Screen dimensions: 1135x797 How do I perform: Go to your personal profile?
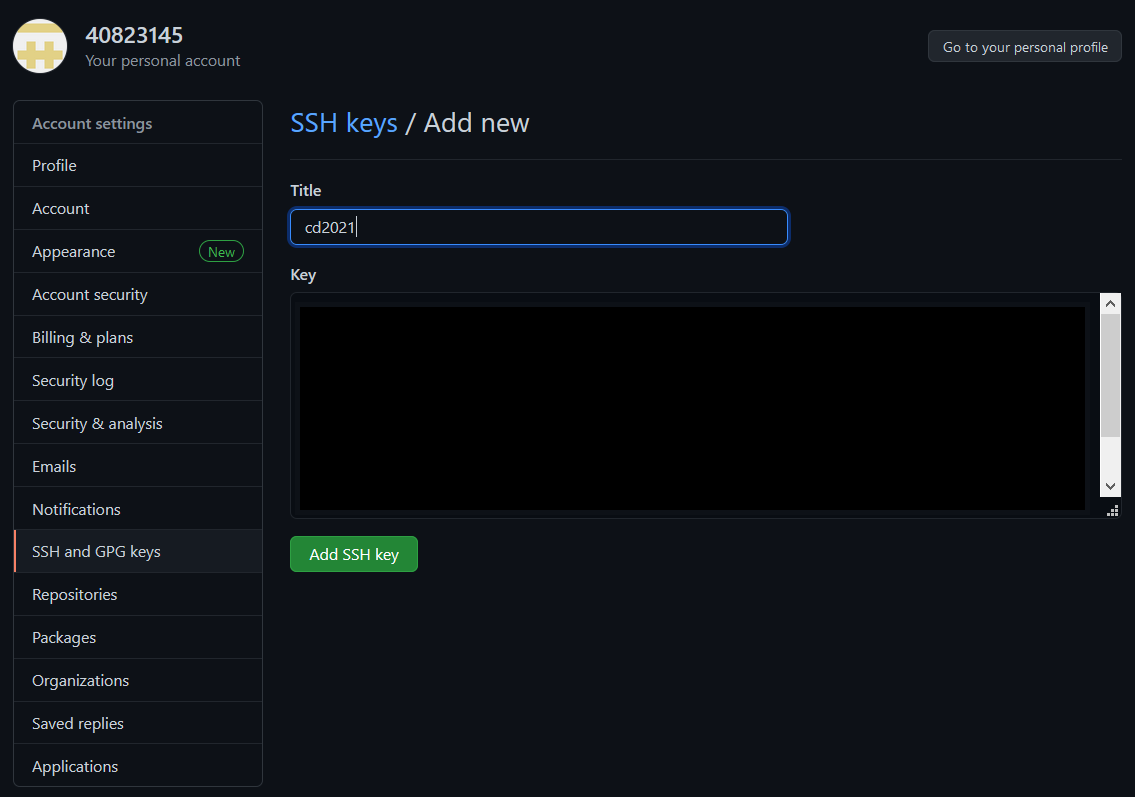1025,47
